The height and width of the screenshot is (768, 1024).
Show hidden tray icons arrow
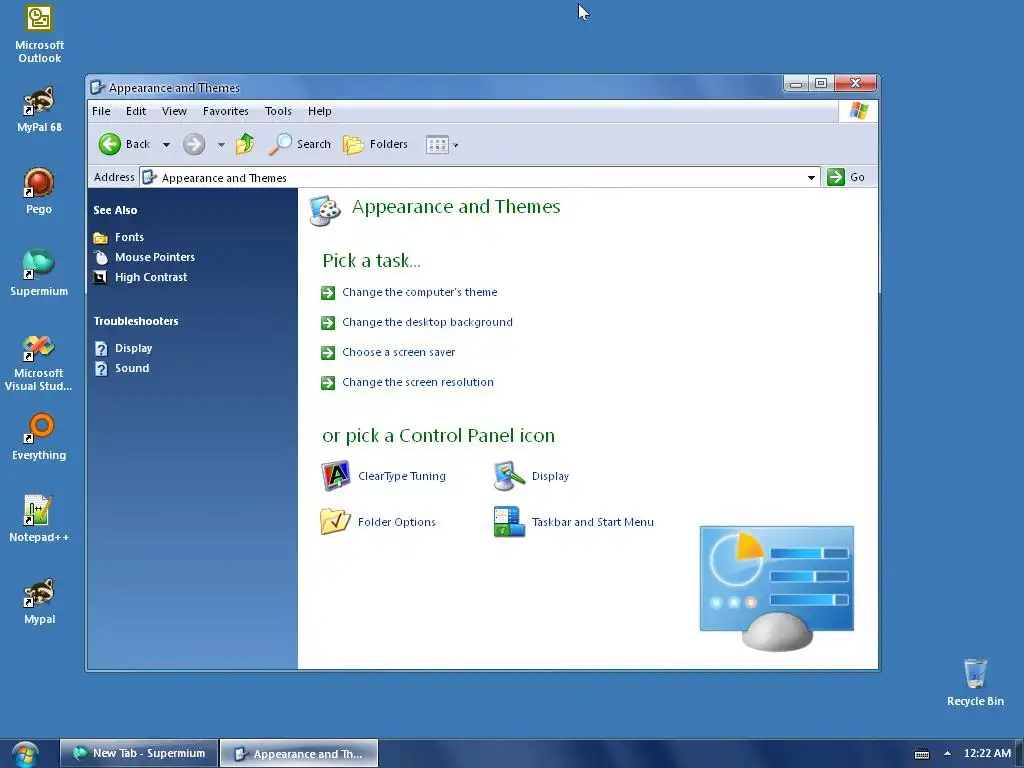pos(947,753)
